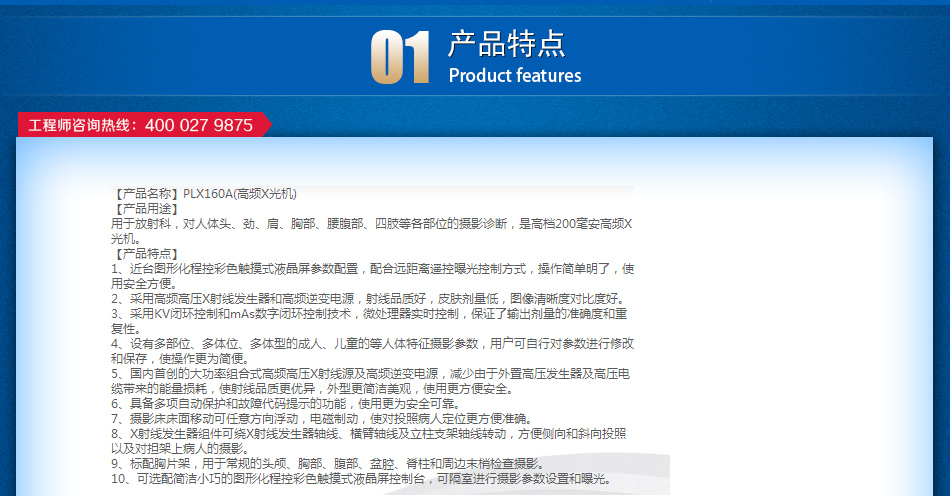Select feature 9 about the standard chest stand
The width and height of the screenshot is (950, 496).
click(328, 464)
